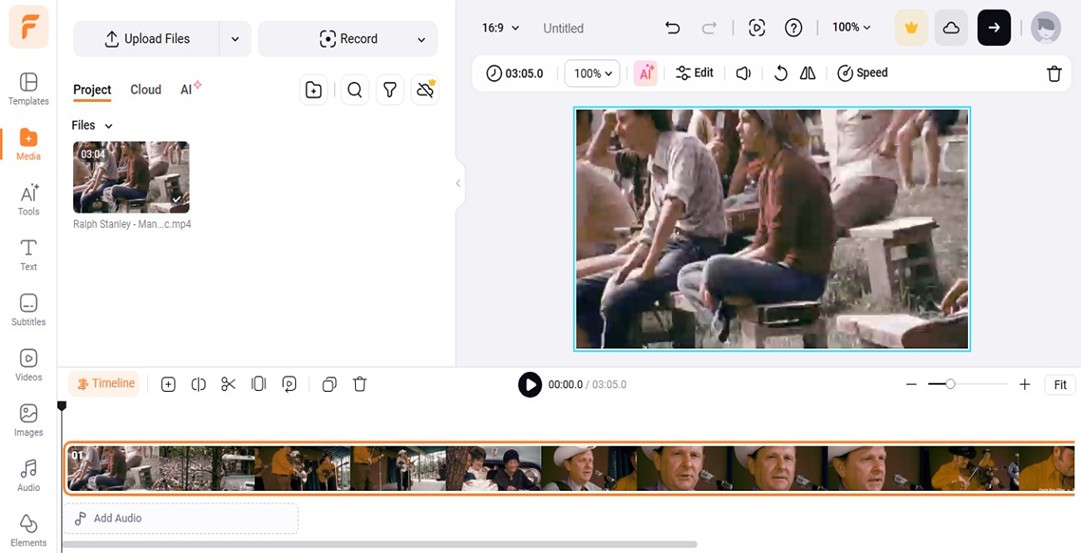Click the Upload Files button
Screen dimensions: 1081x553
coord(146,39)
